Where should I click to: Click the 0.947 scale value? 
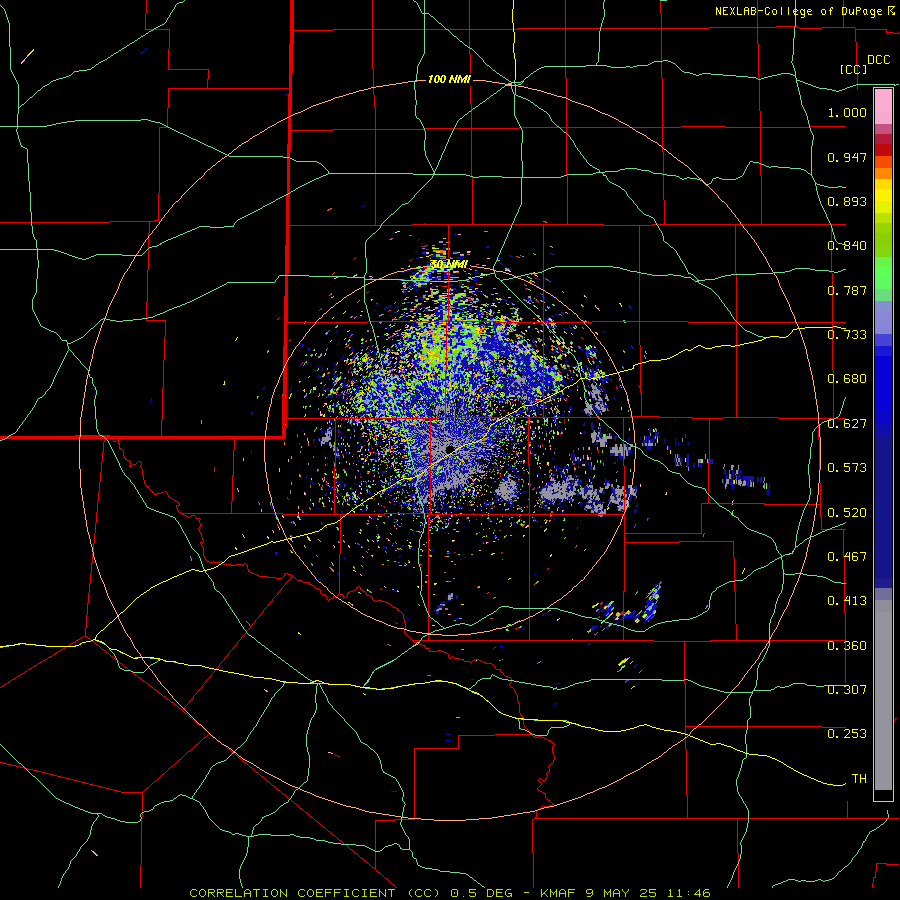[x=847, y=157]
